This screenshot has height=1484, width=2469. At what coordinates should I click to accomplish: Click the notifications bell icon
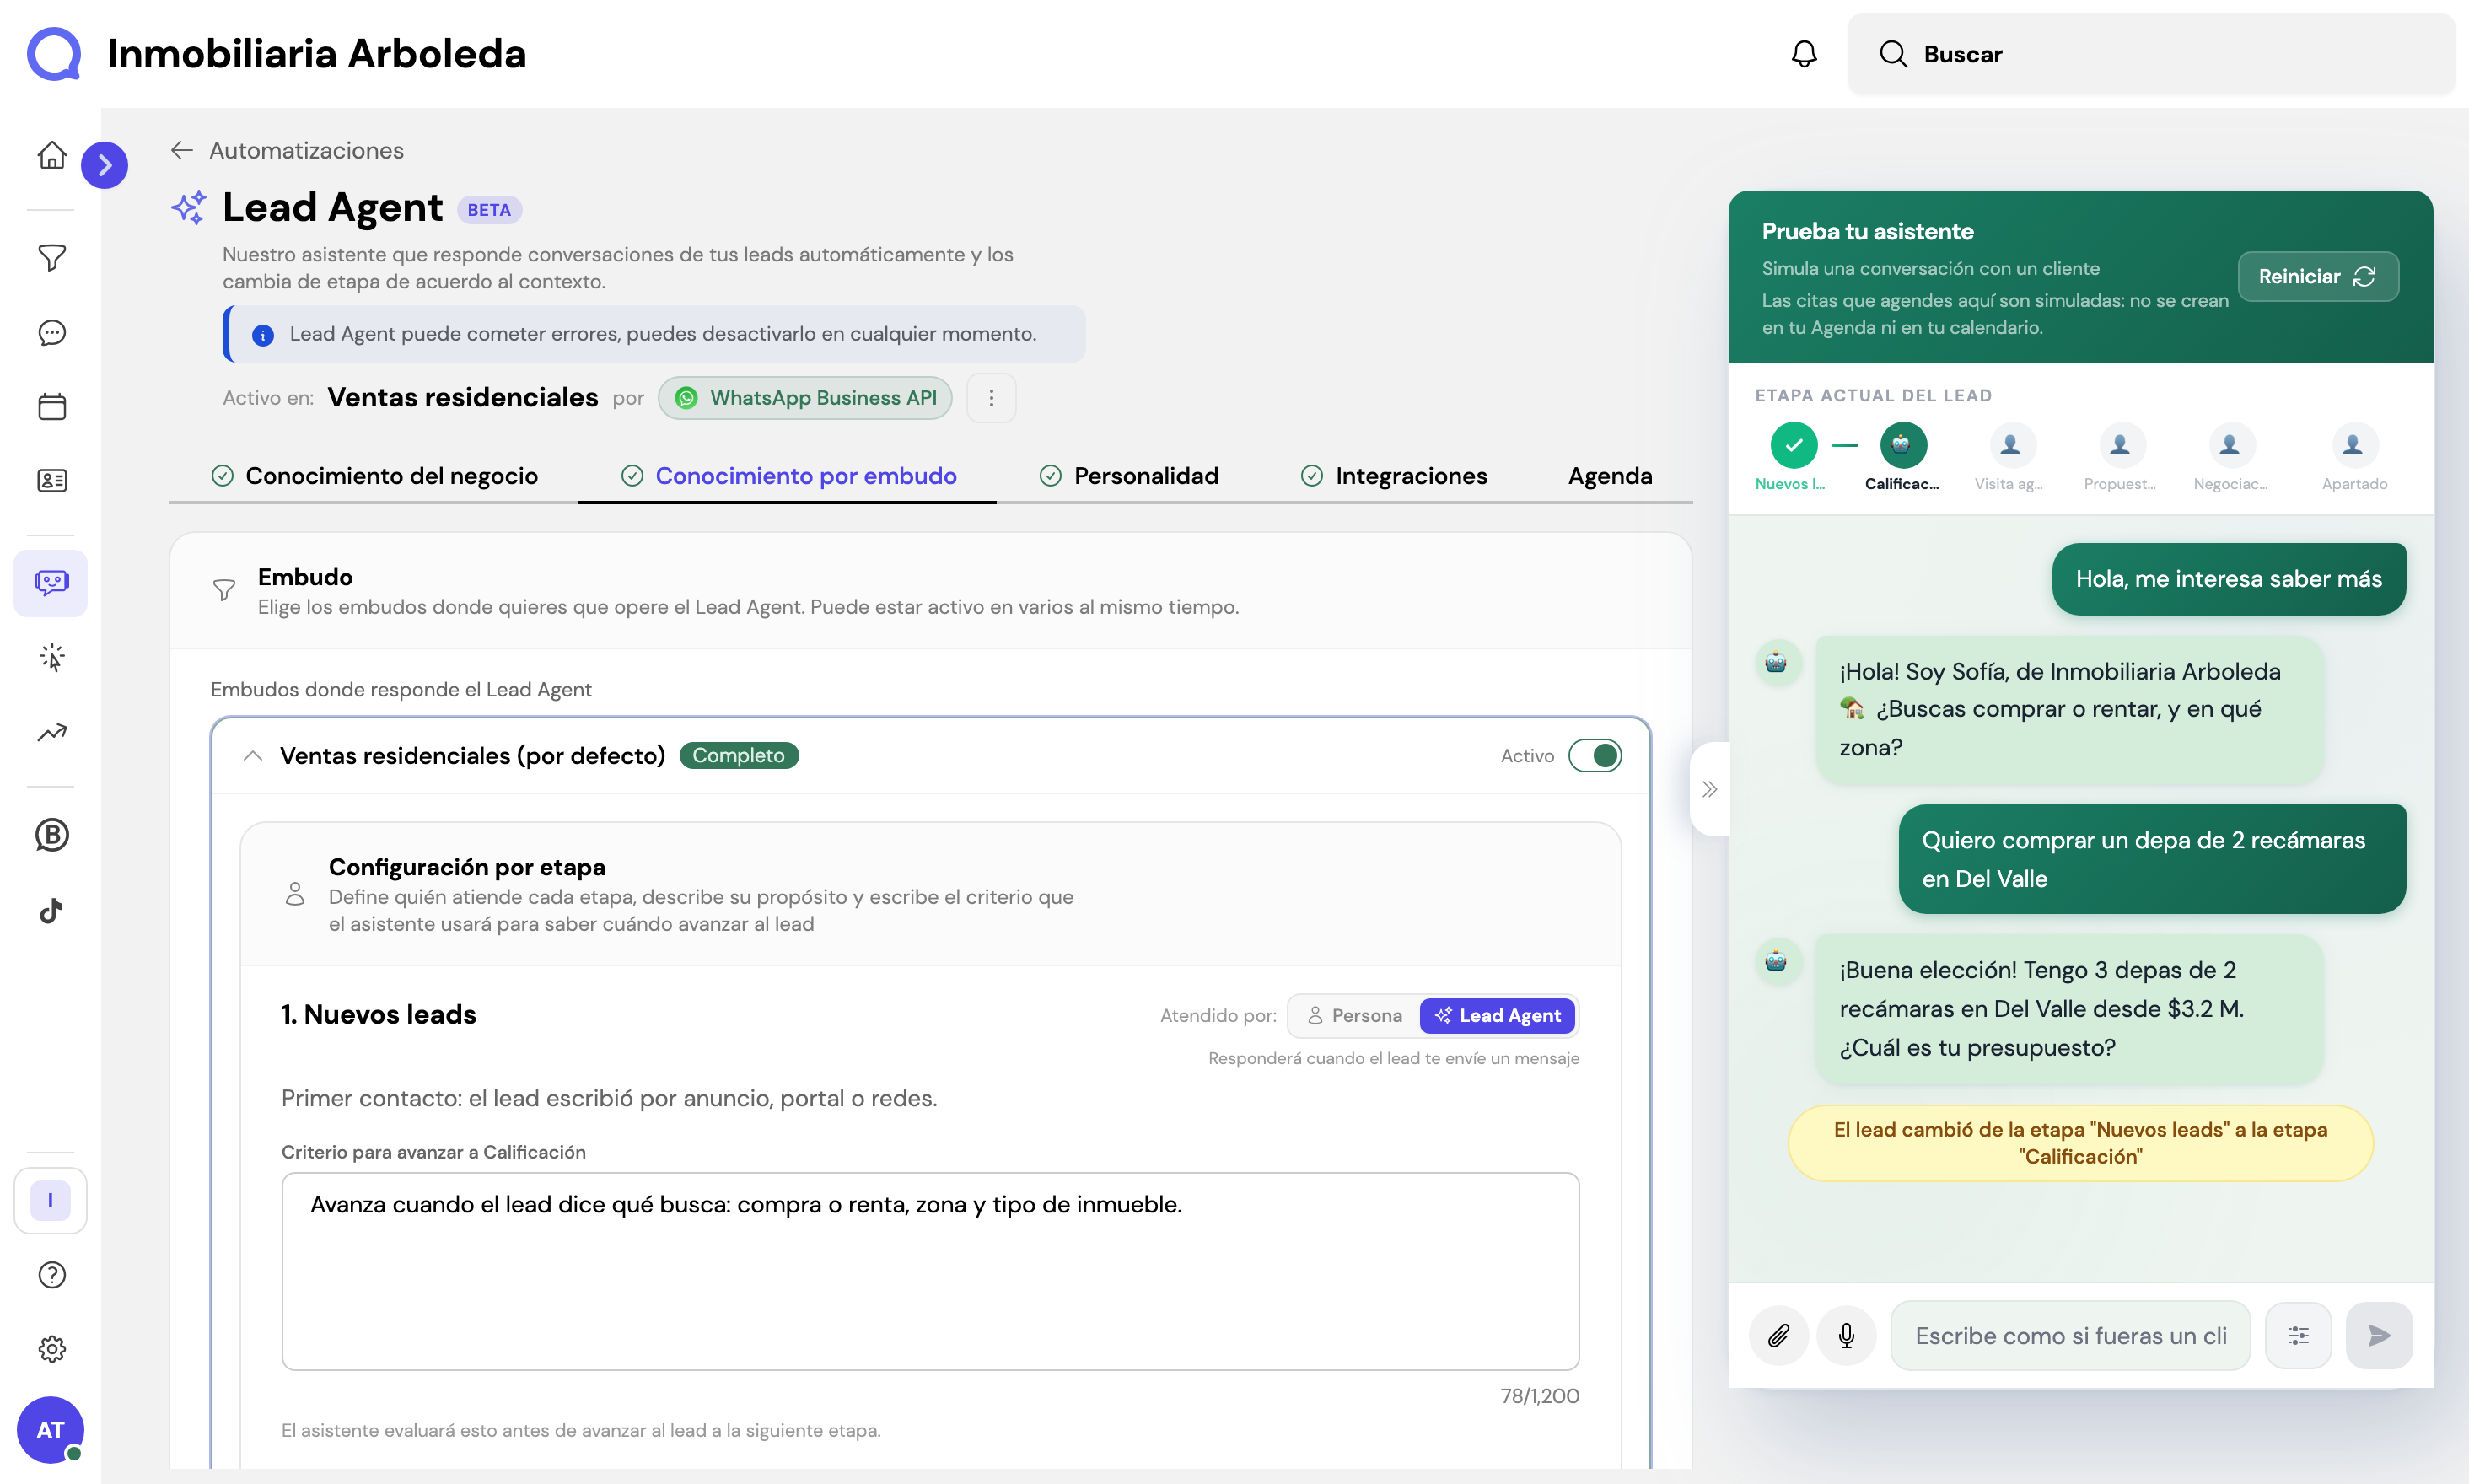tap(1804, 54)
